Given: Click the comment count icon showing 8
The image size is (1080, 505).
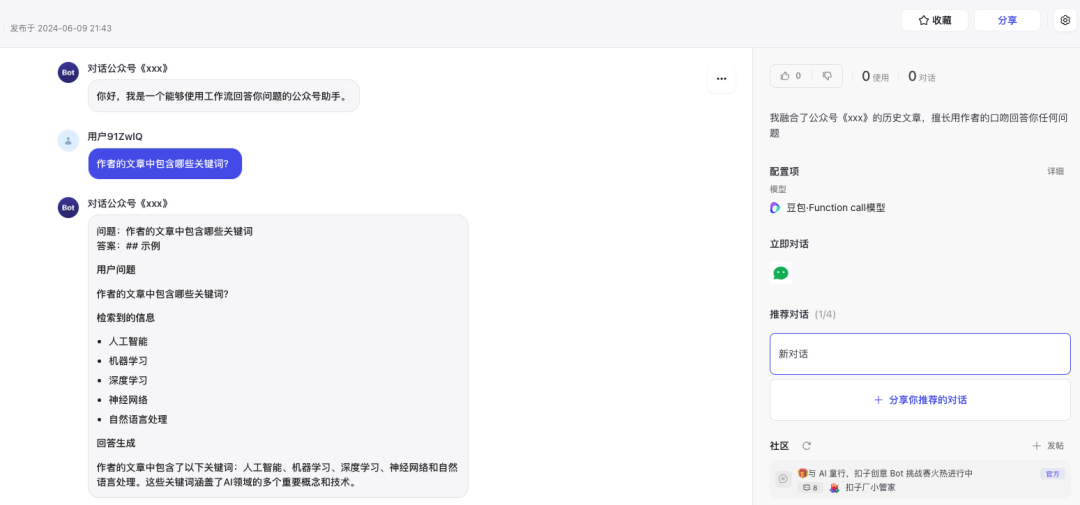Looking at the screenshot, I should (810, 488).
